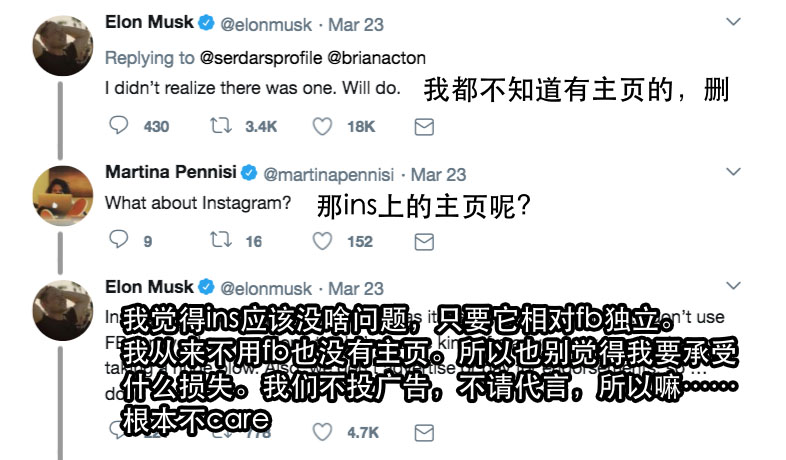Like the tweet with 4.7K likes
786x460 pixels.
pos(322,432)
